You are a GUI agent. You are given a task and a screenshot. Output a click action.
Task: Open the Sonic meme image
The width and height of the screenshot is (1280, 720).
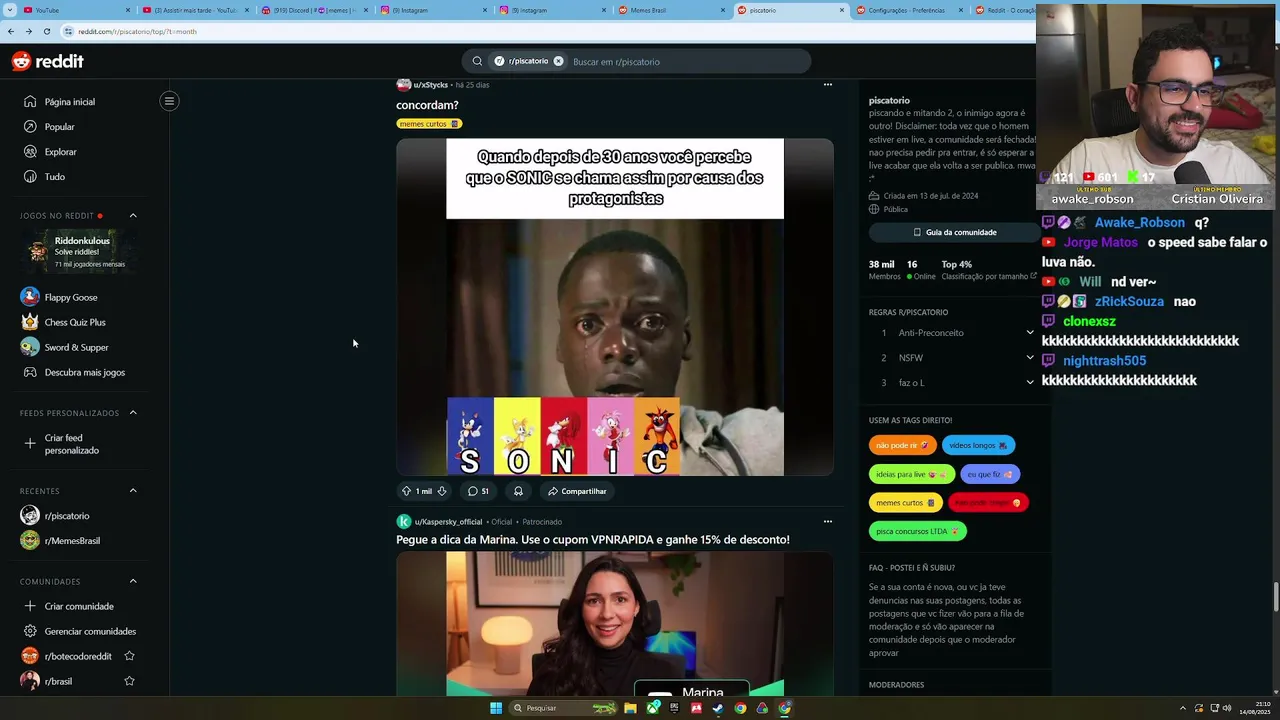pyautogui.click(x=615, y=307)
